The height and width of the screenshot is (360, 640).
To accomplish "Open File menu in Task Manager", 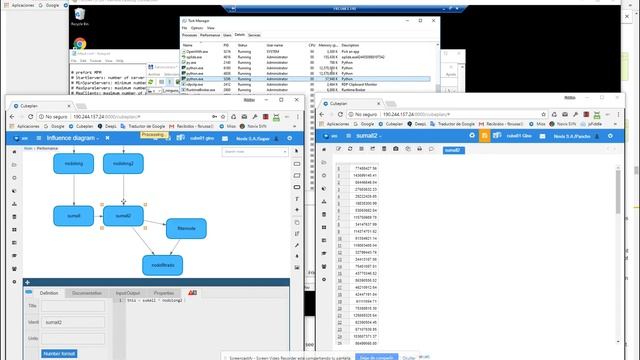I will point(184,28).
